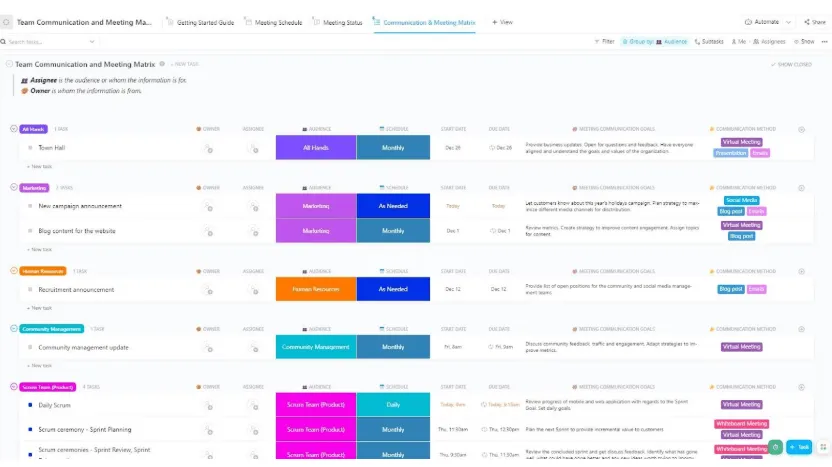Viewport: 832px width, 467px height.
Task: Add New task under Human Resource group
Action: coord(40,308)
